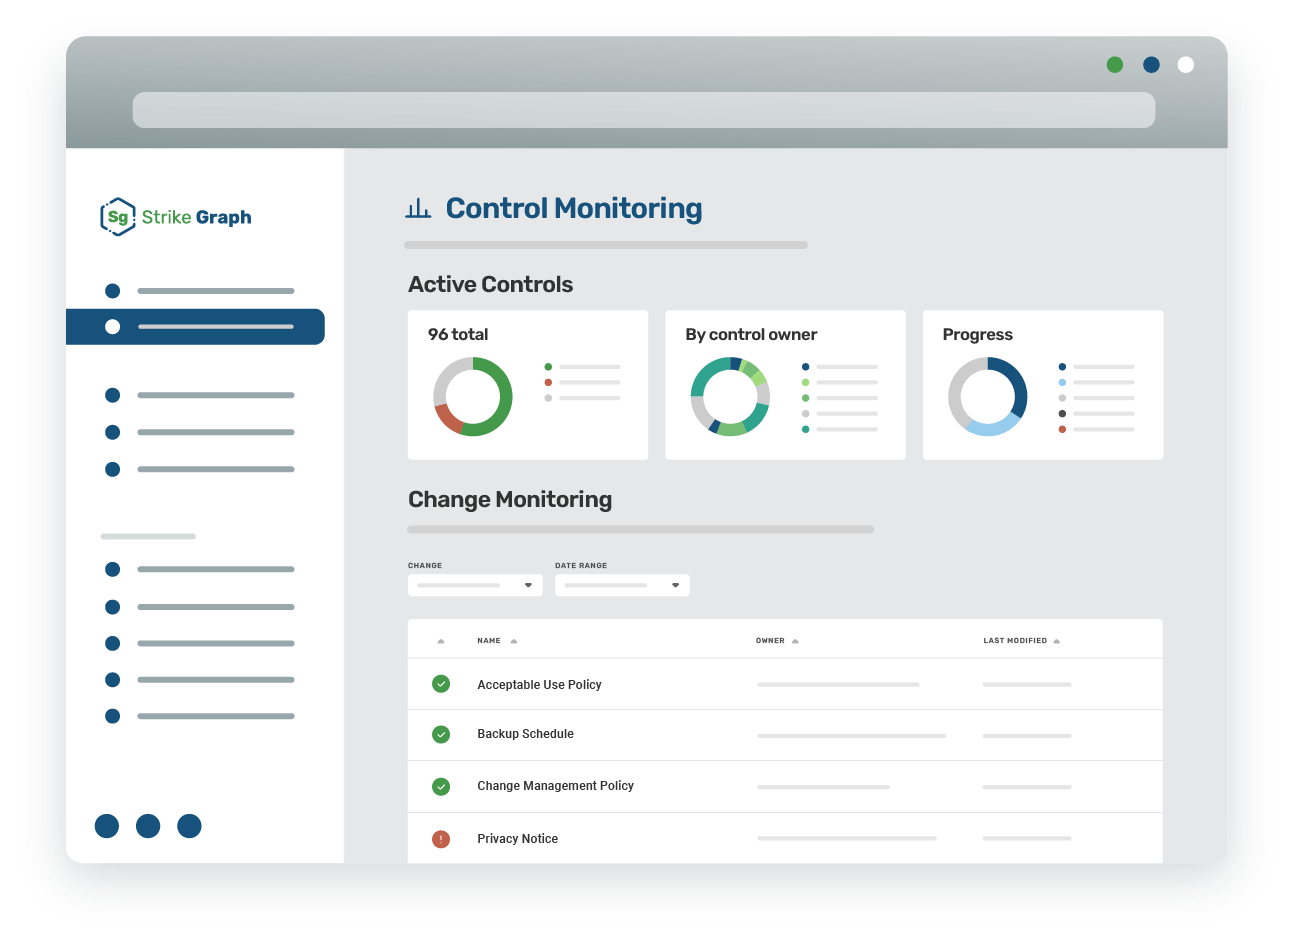Open the Privacy Notice entry
The height and width of the screenshot is (943, 1295).
[517, 838]
